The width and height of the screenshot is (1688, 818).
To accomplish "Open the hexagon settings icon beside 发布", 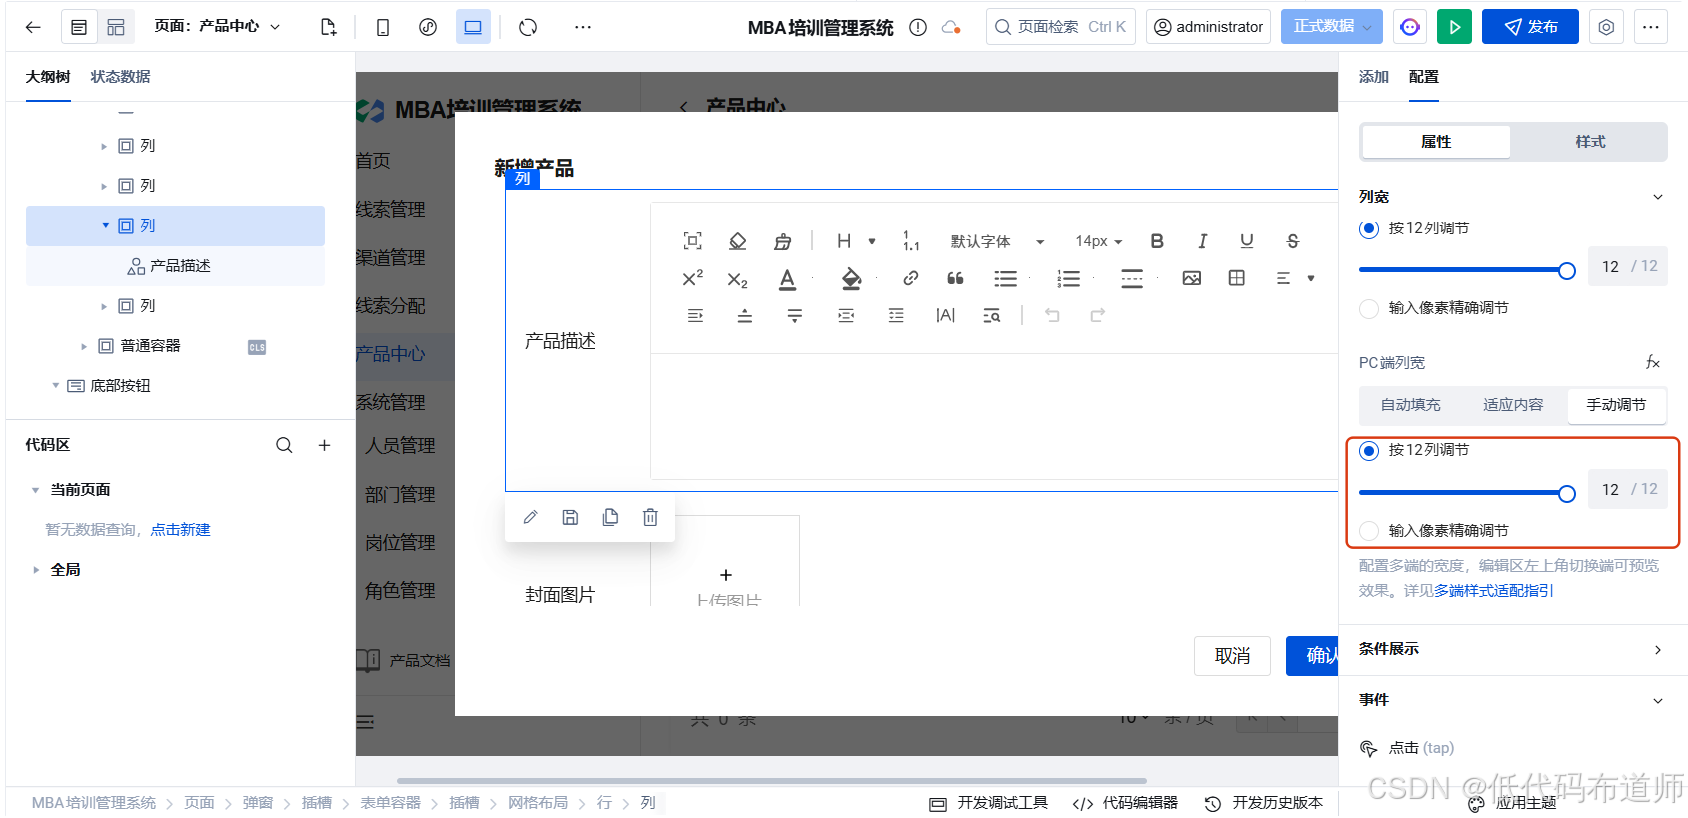I will (x=1606, y=27).
